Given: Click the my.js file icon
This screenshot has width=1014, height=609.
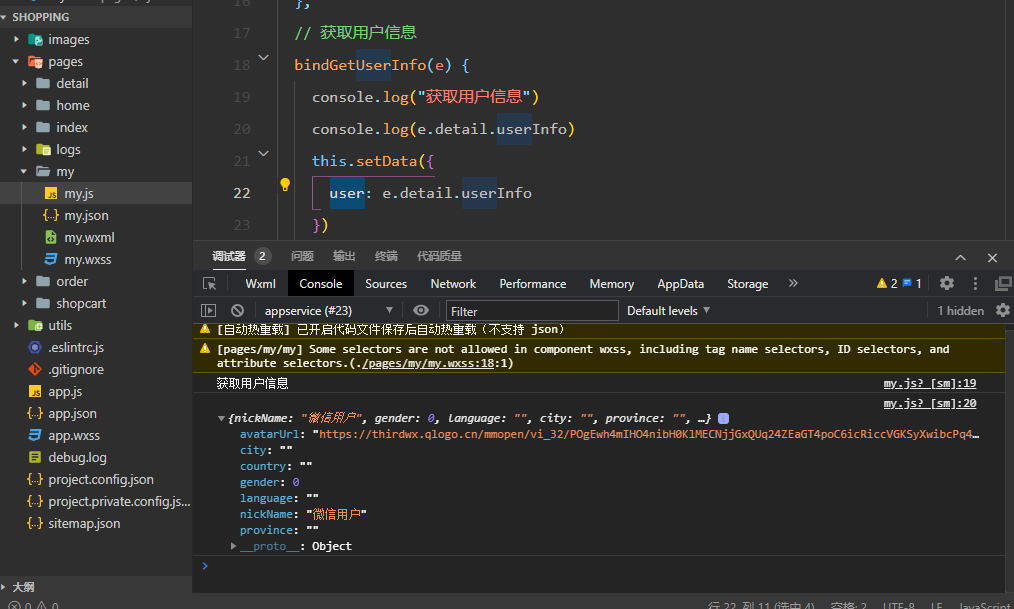Looking at the screenshot, I should [51, 193].
